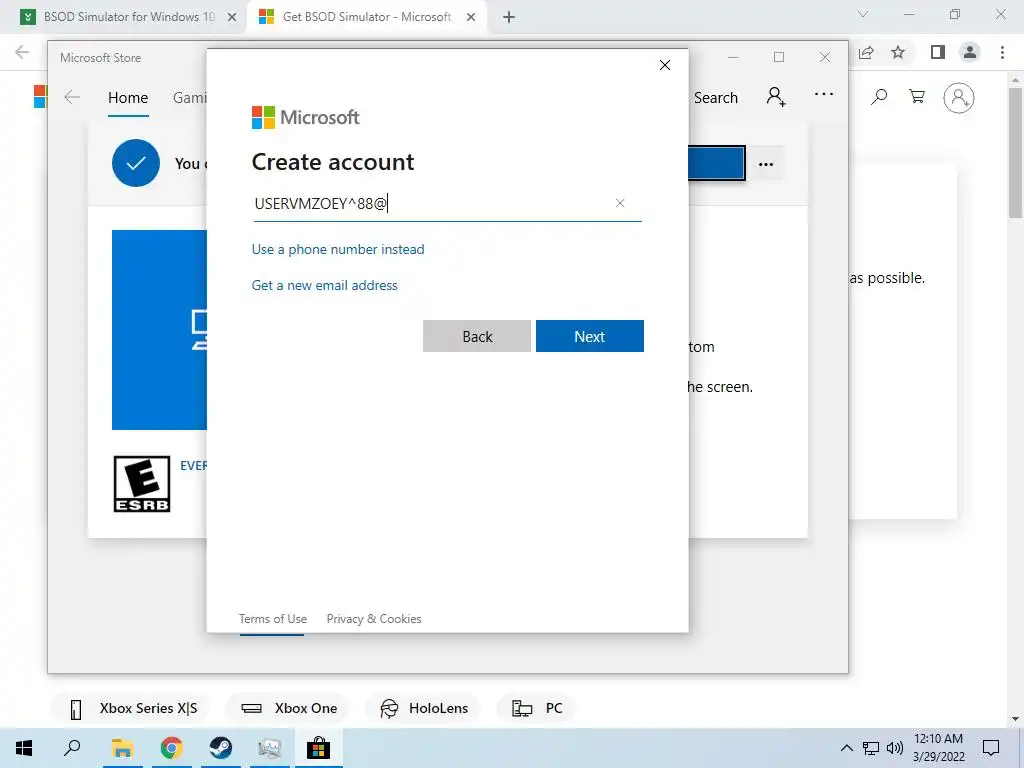Click Chrome back navigation arrow

[22, 52]
